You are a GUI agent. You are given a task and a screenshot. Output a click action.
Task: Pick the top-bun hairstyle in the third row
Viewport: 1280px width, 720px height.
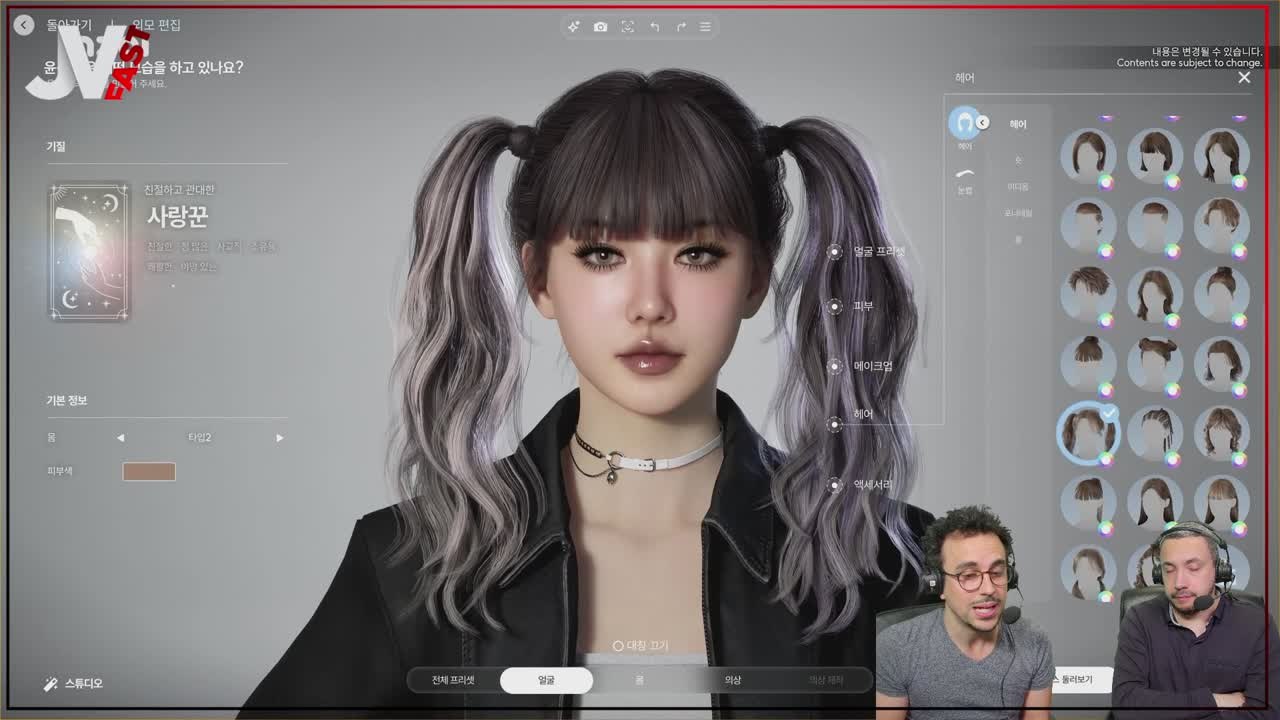[x=1222, y=294]
